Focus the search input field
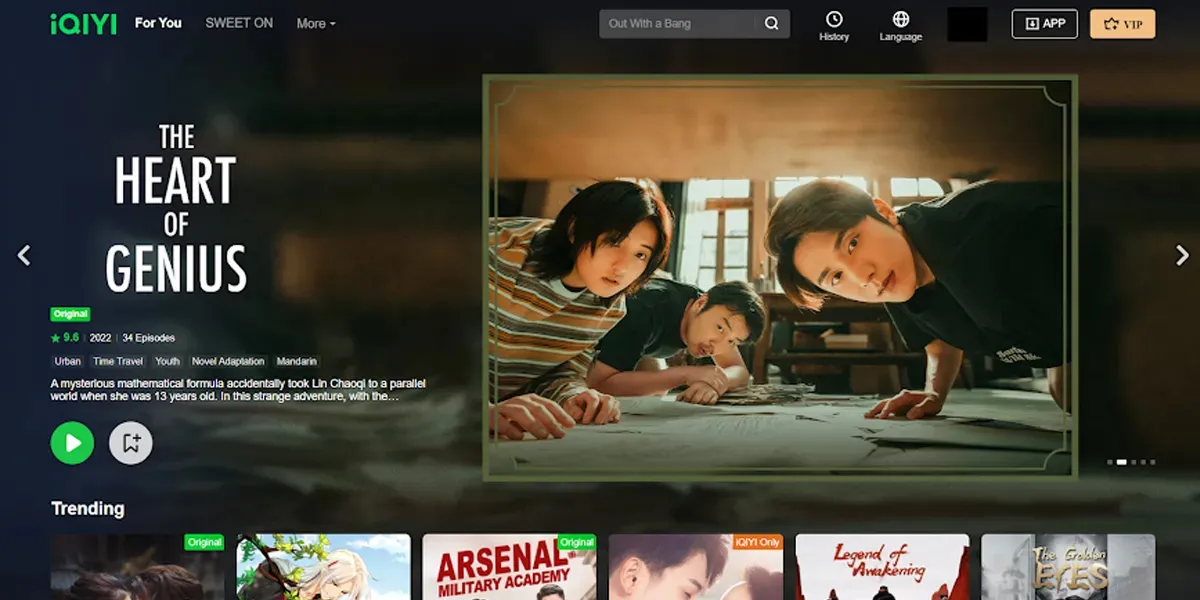The height and width of the screenshot is (600, 1200). 680,24
